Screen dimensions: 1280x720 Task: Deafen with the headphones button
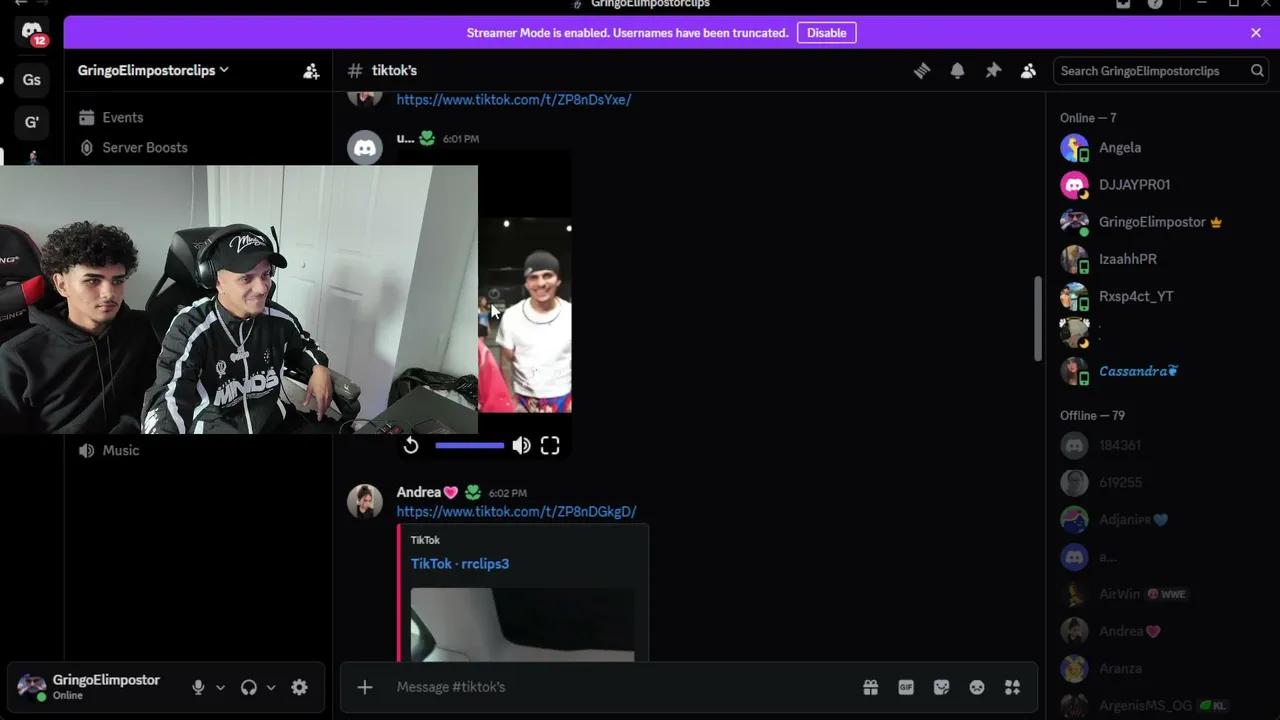click(x=249, y=687)
